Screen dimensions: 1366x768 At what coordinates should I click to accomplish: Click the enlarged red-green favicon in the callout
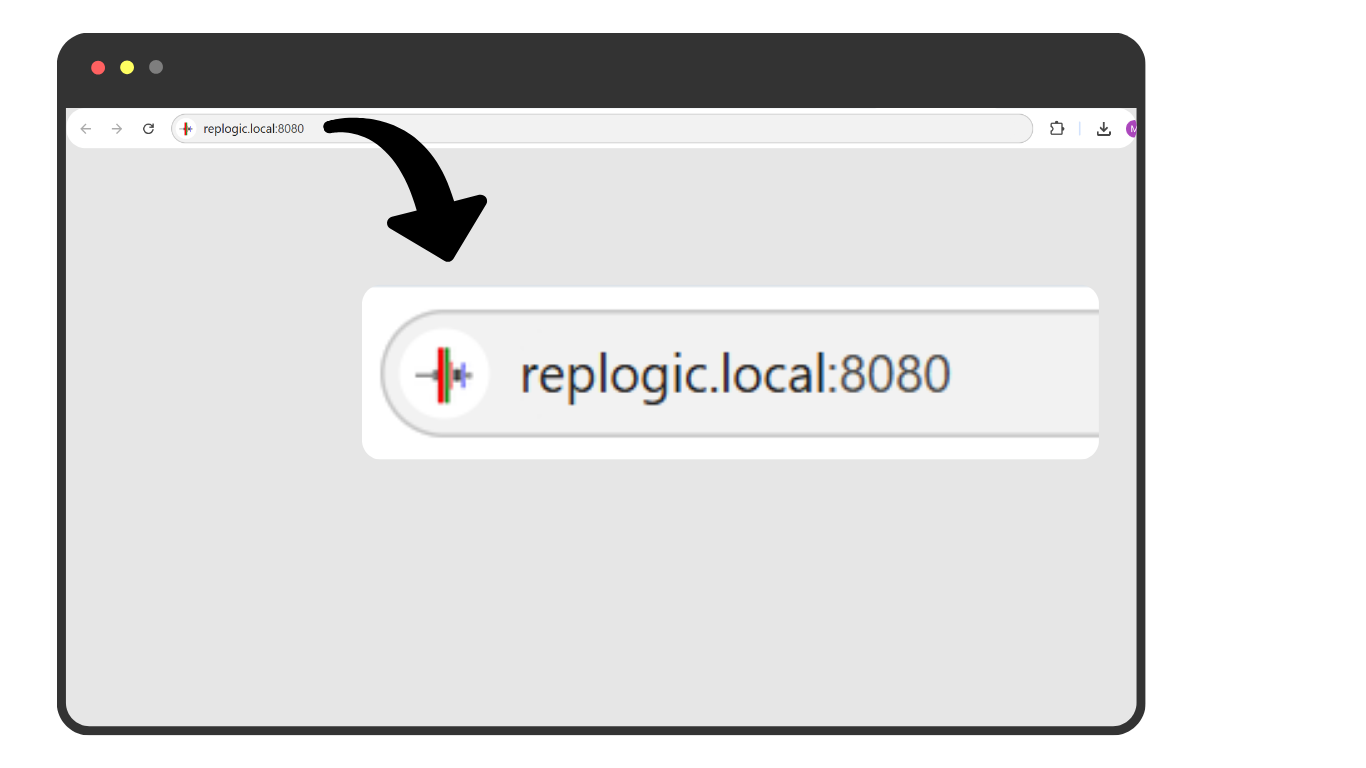point(444,375)
